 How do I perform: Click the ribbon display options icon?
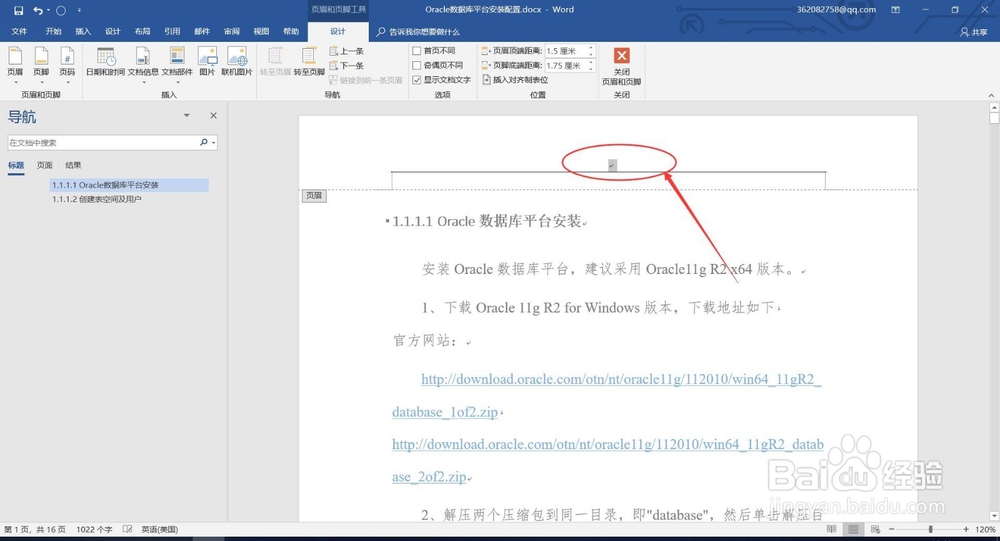click(895, 10)
